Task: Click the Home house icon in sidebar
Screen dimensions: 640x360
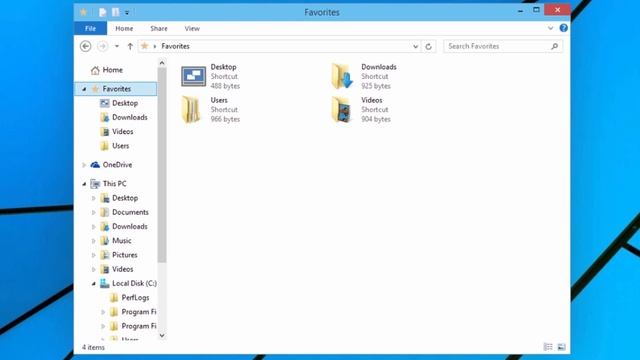Action: pos(95,70)
